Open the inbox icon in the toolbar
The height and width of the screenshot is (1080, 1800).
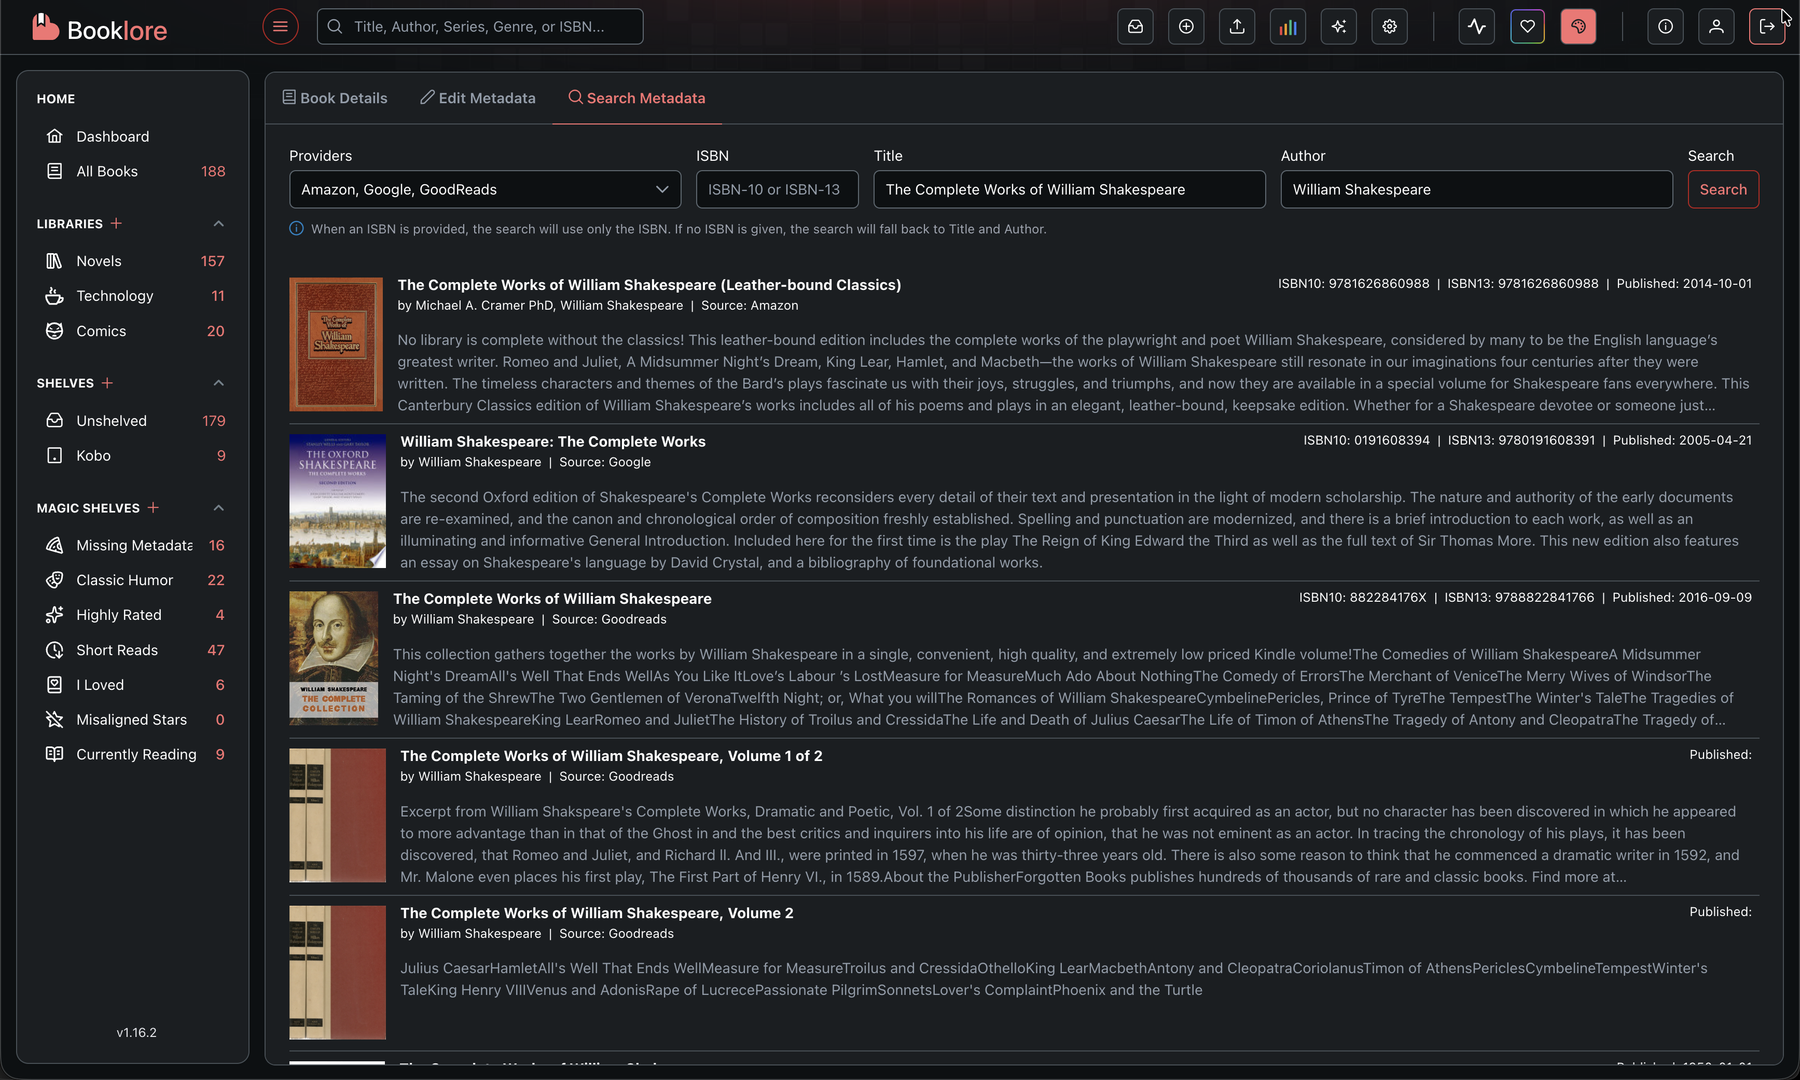pyautogui.click(x=1135, y=26)
